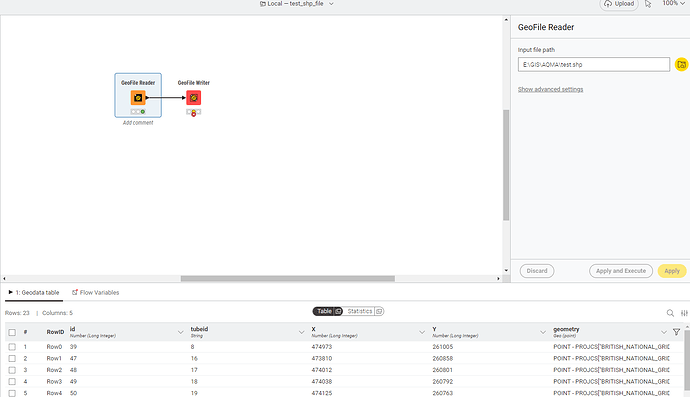Click Show advanced settings link
The height and width of the screenshot is (397, 690).
pyautogui.click(x=550, y=89)
